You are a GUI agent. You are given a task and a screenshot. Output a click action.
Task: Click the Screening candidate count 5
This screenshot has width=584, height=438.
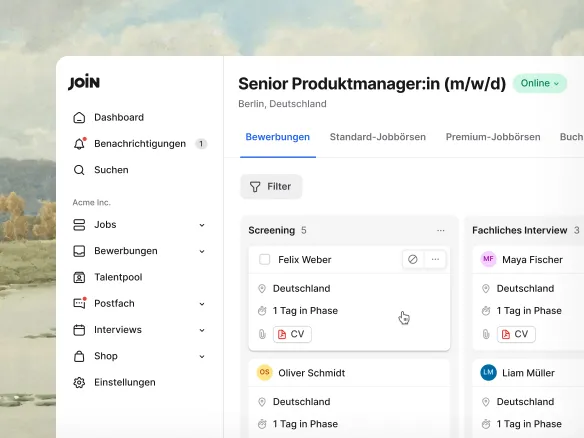304,231
